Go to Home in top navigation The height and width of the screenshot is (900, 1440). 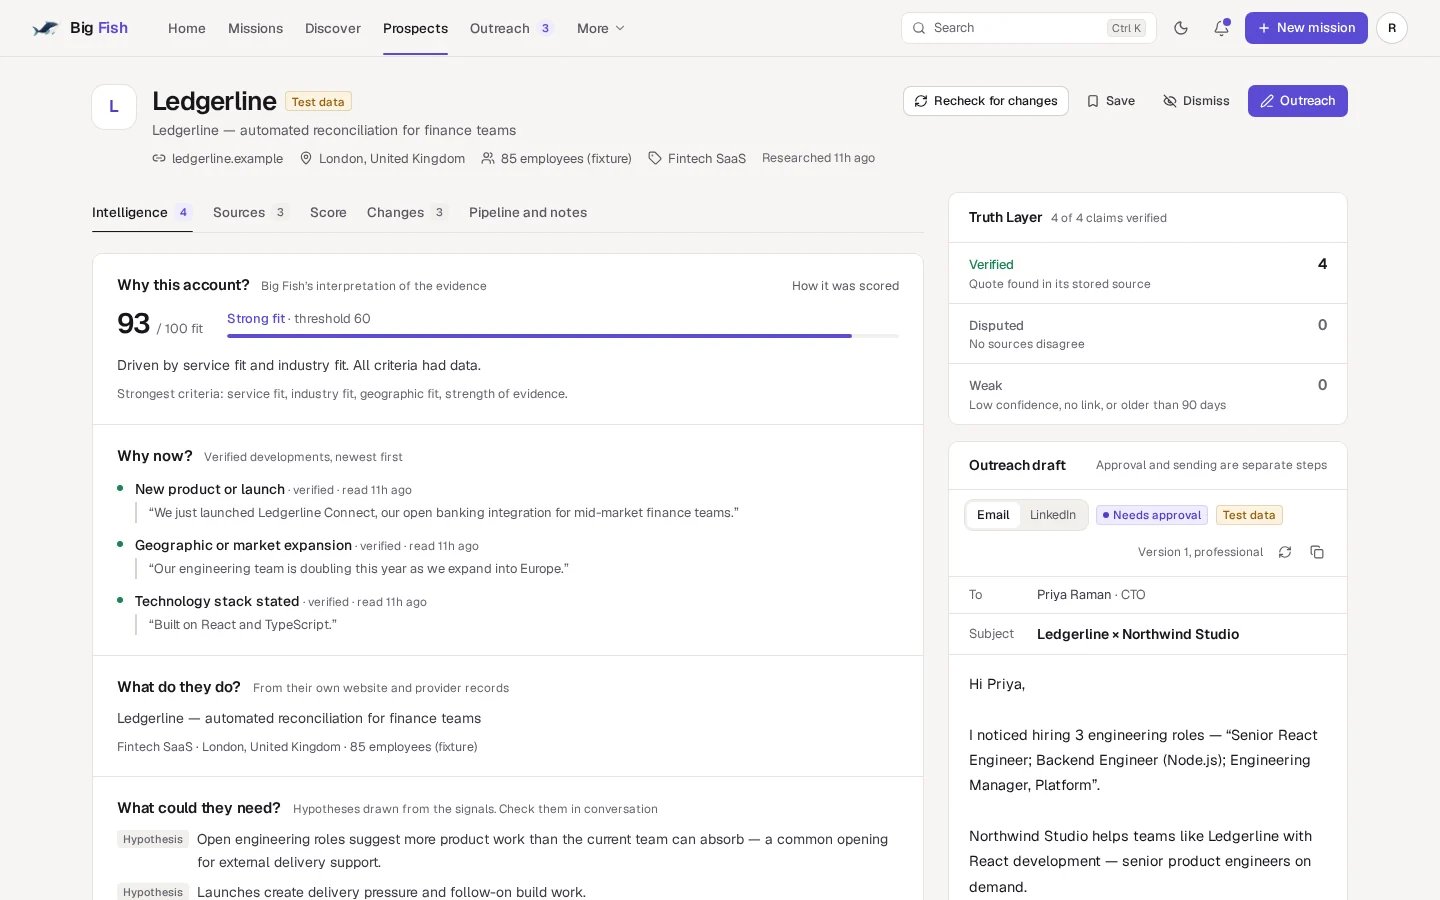point(187,28)
